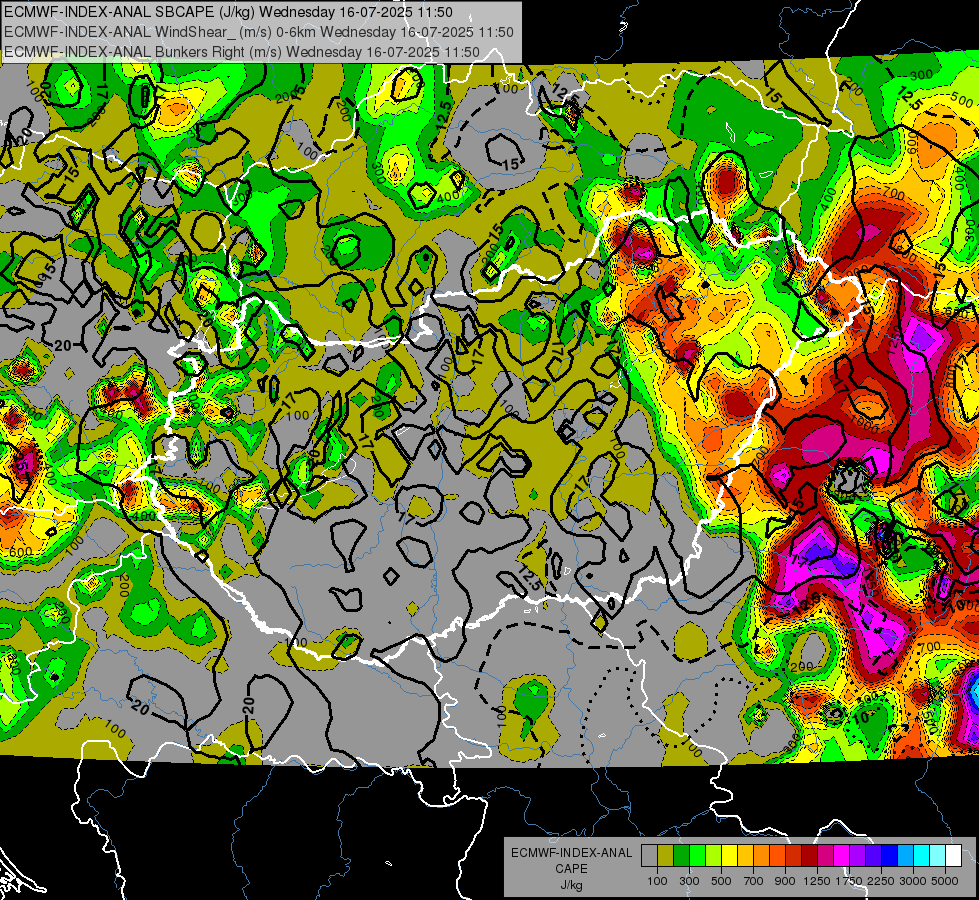
Task: Select the bright green legend swatch
Action: [697, 855]
